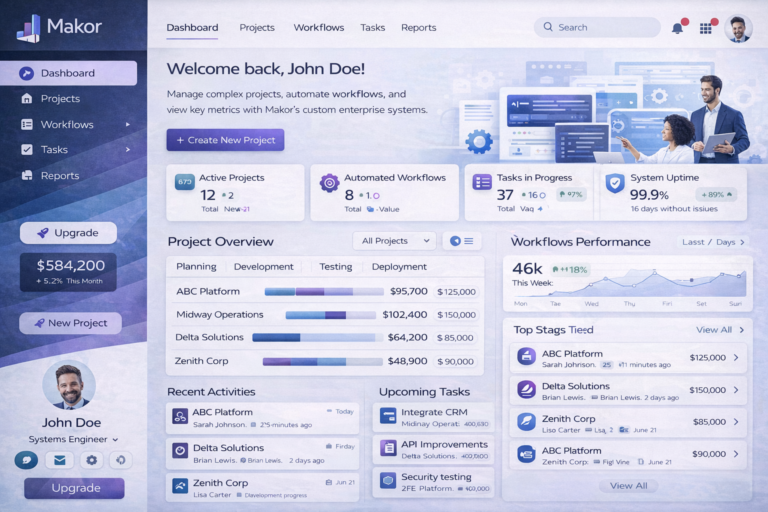Switch to the Reports top navigation tab
Screen dimensions: 768x512
point(418,28)
